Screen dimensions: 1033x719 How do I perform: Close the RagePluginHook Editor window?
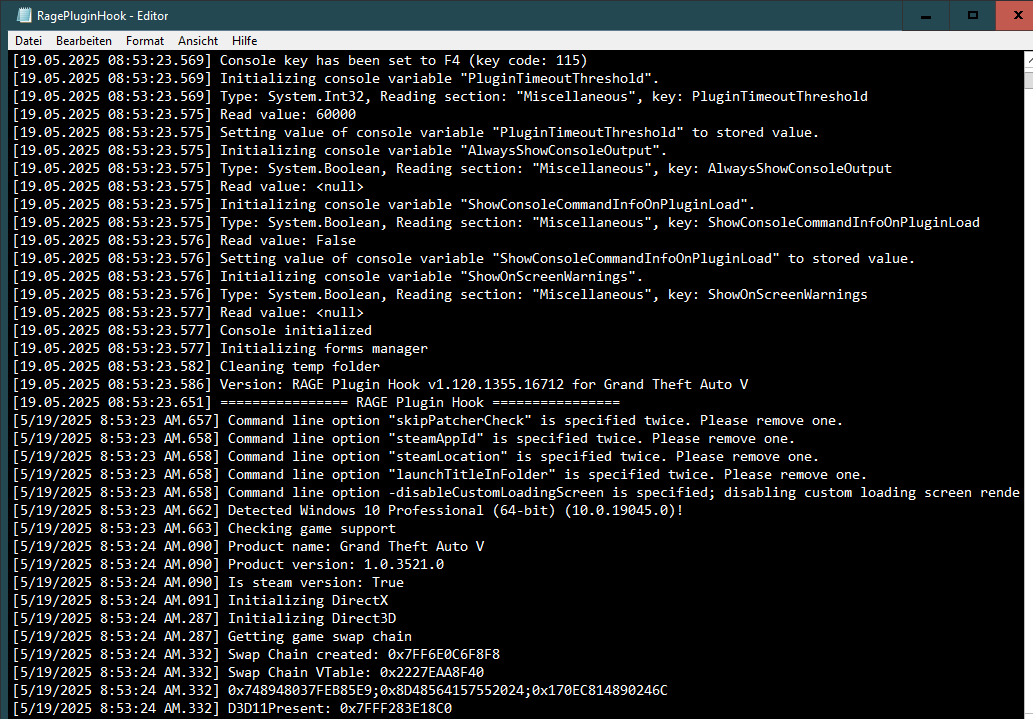point(1015,15)
